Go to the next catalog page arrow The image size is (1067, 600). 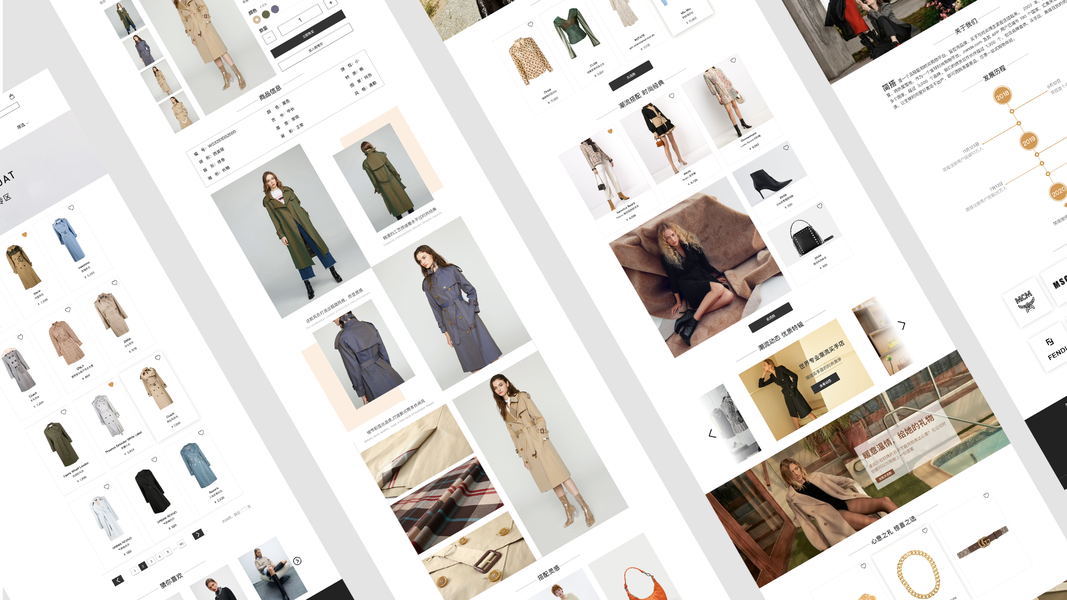click(x=198, y=535)
